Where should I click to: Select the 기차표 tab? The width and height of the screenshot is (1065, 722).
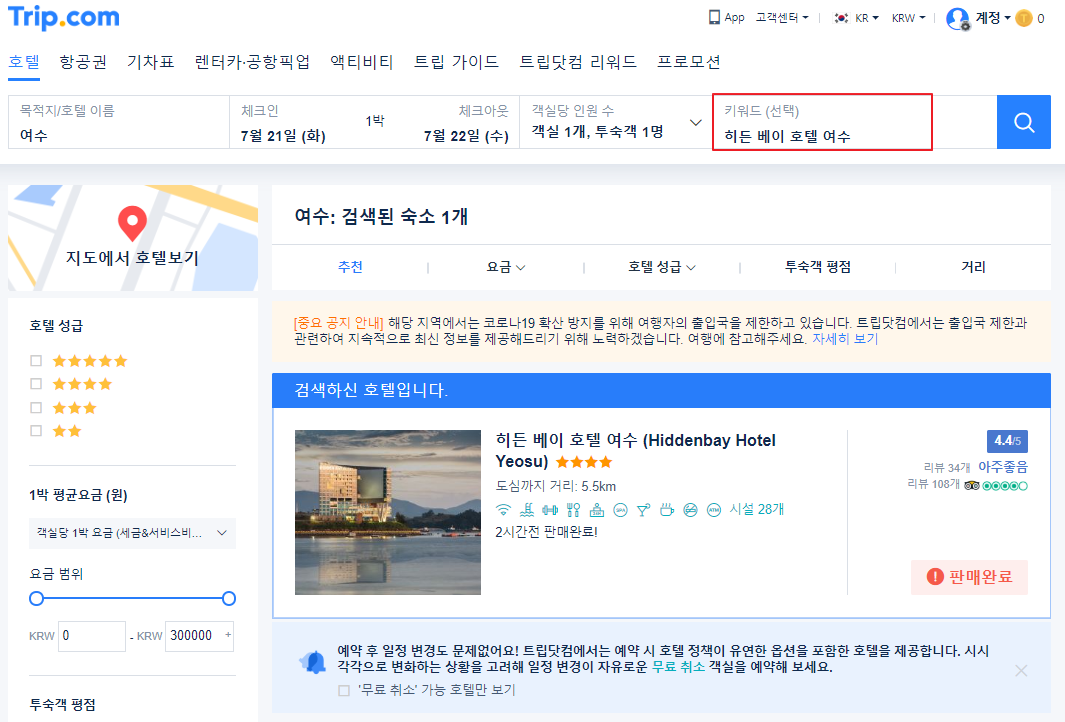click(150, 62)
